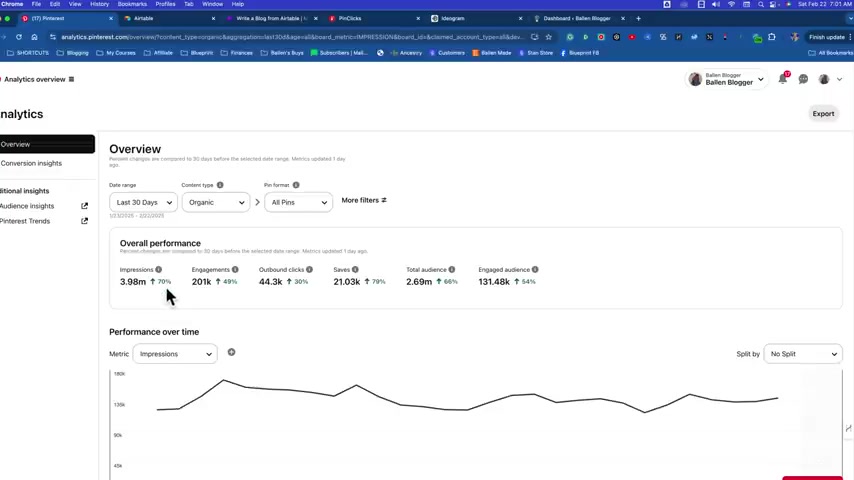
Task: Click the 131.48k engaged audience value
Action: [494, 282]
